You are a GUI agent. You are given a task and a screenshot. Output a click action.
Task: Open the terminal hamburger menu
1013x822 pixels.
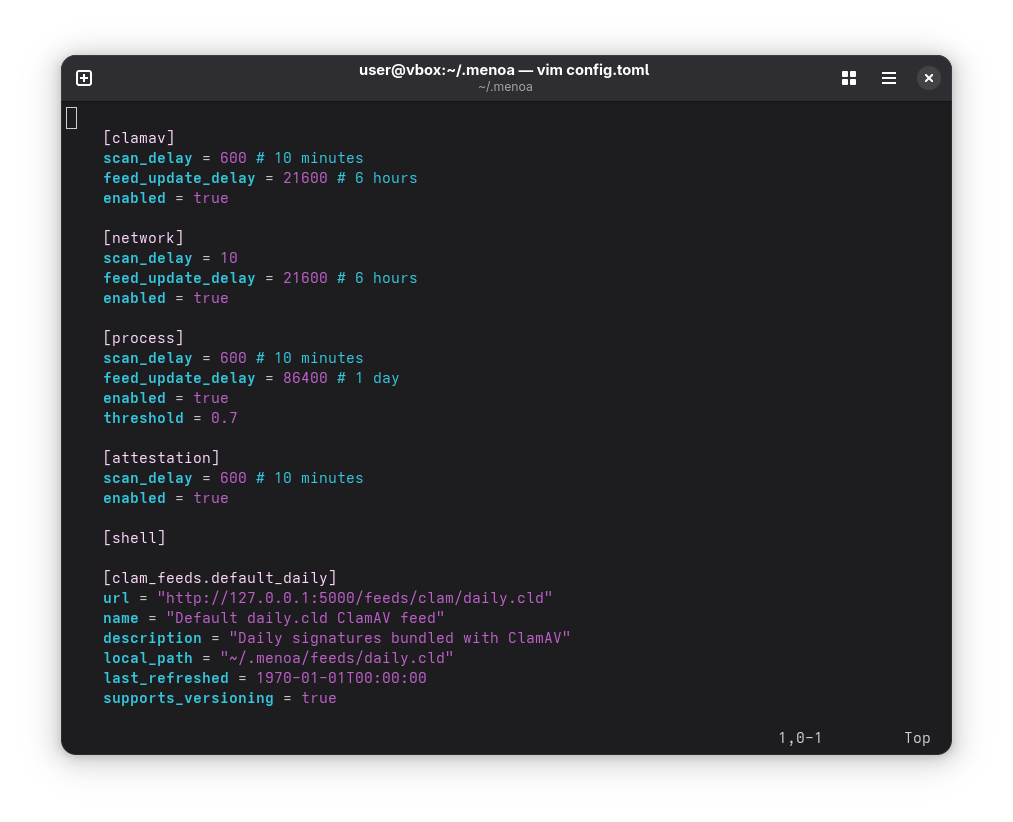pyautogui.click(x=889, y=78)
